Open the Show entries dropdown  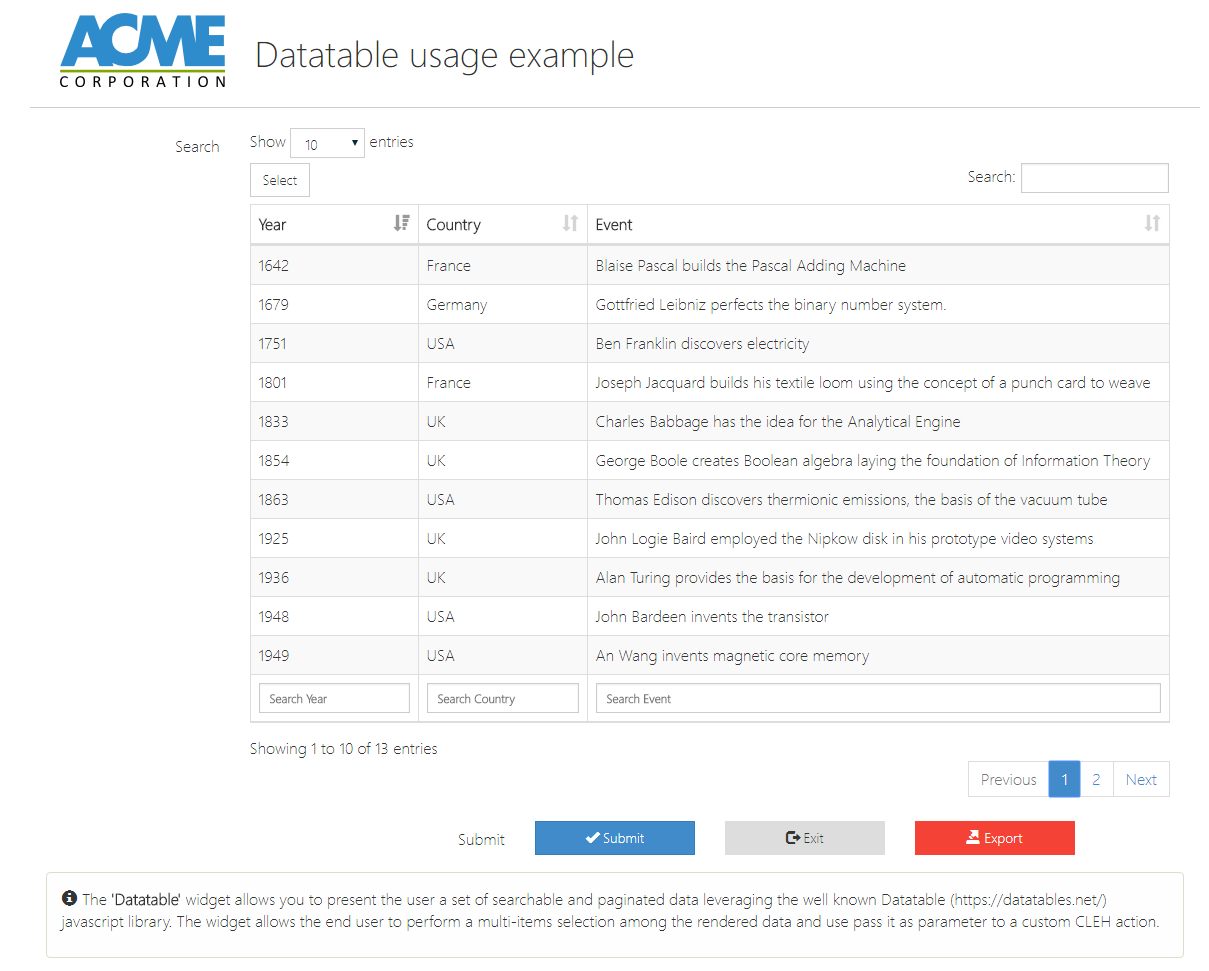coord(328,144)
